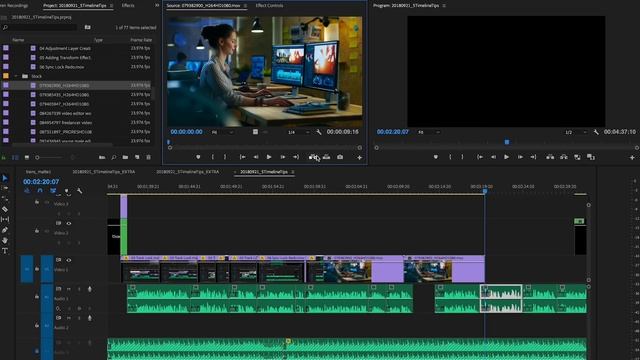Viewport: 640px width, 360px height.
Task: Click Export Frame in Program monitor
Action: [x=577, y=157]
